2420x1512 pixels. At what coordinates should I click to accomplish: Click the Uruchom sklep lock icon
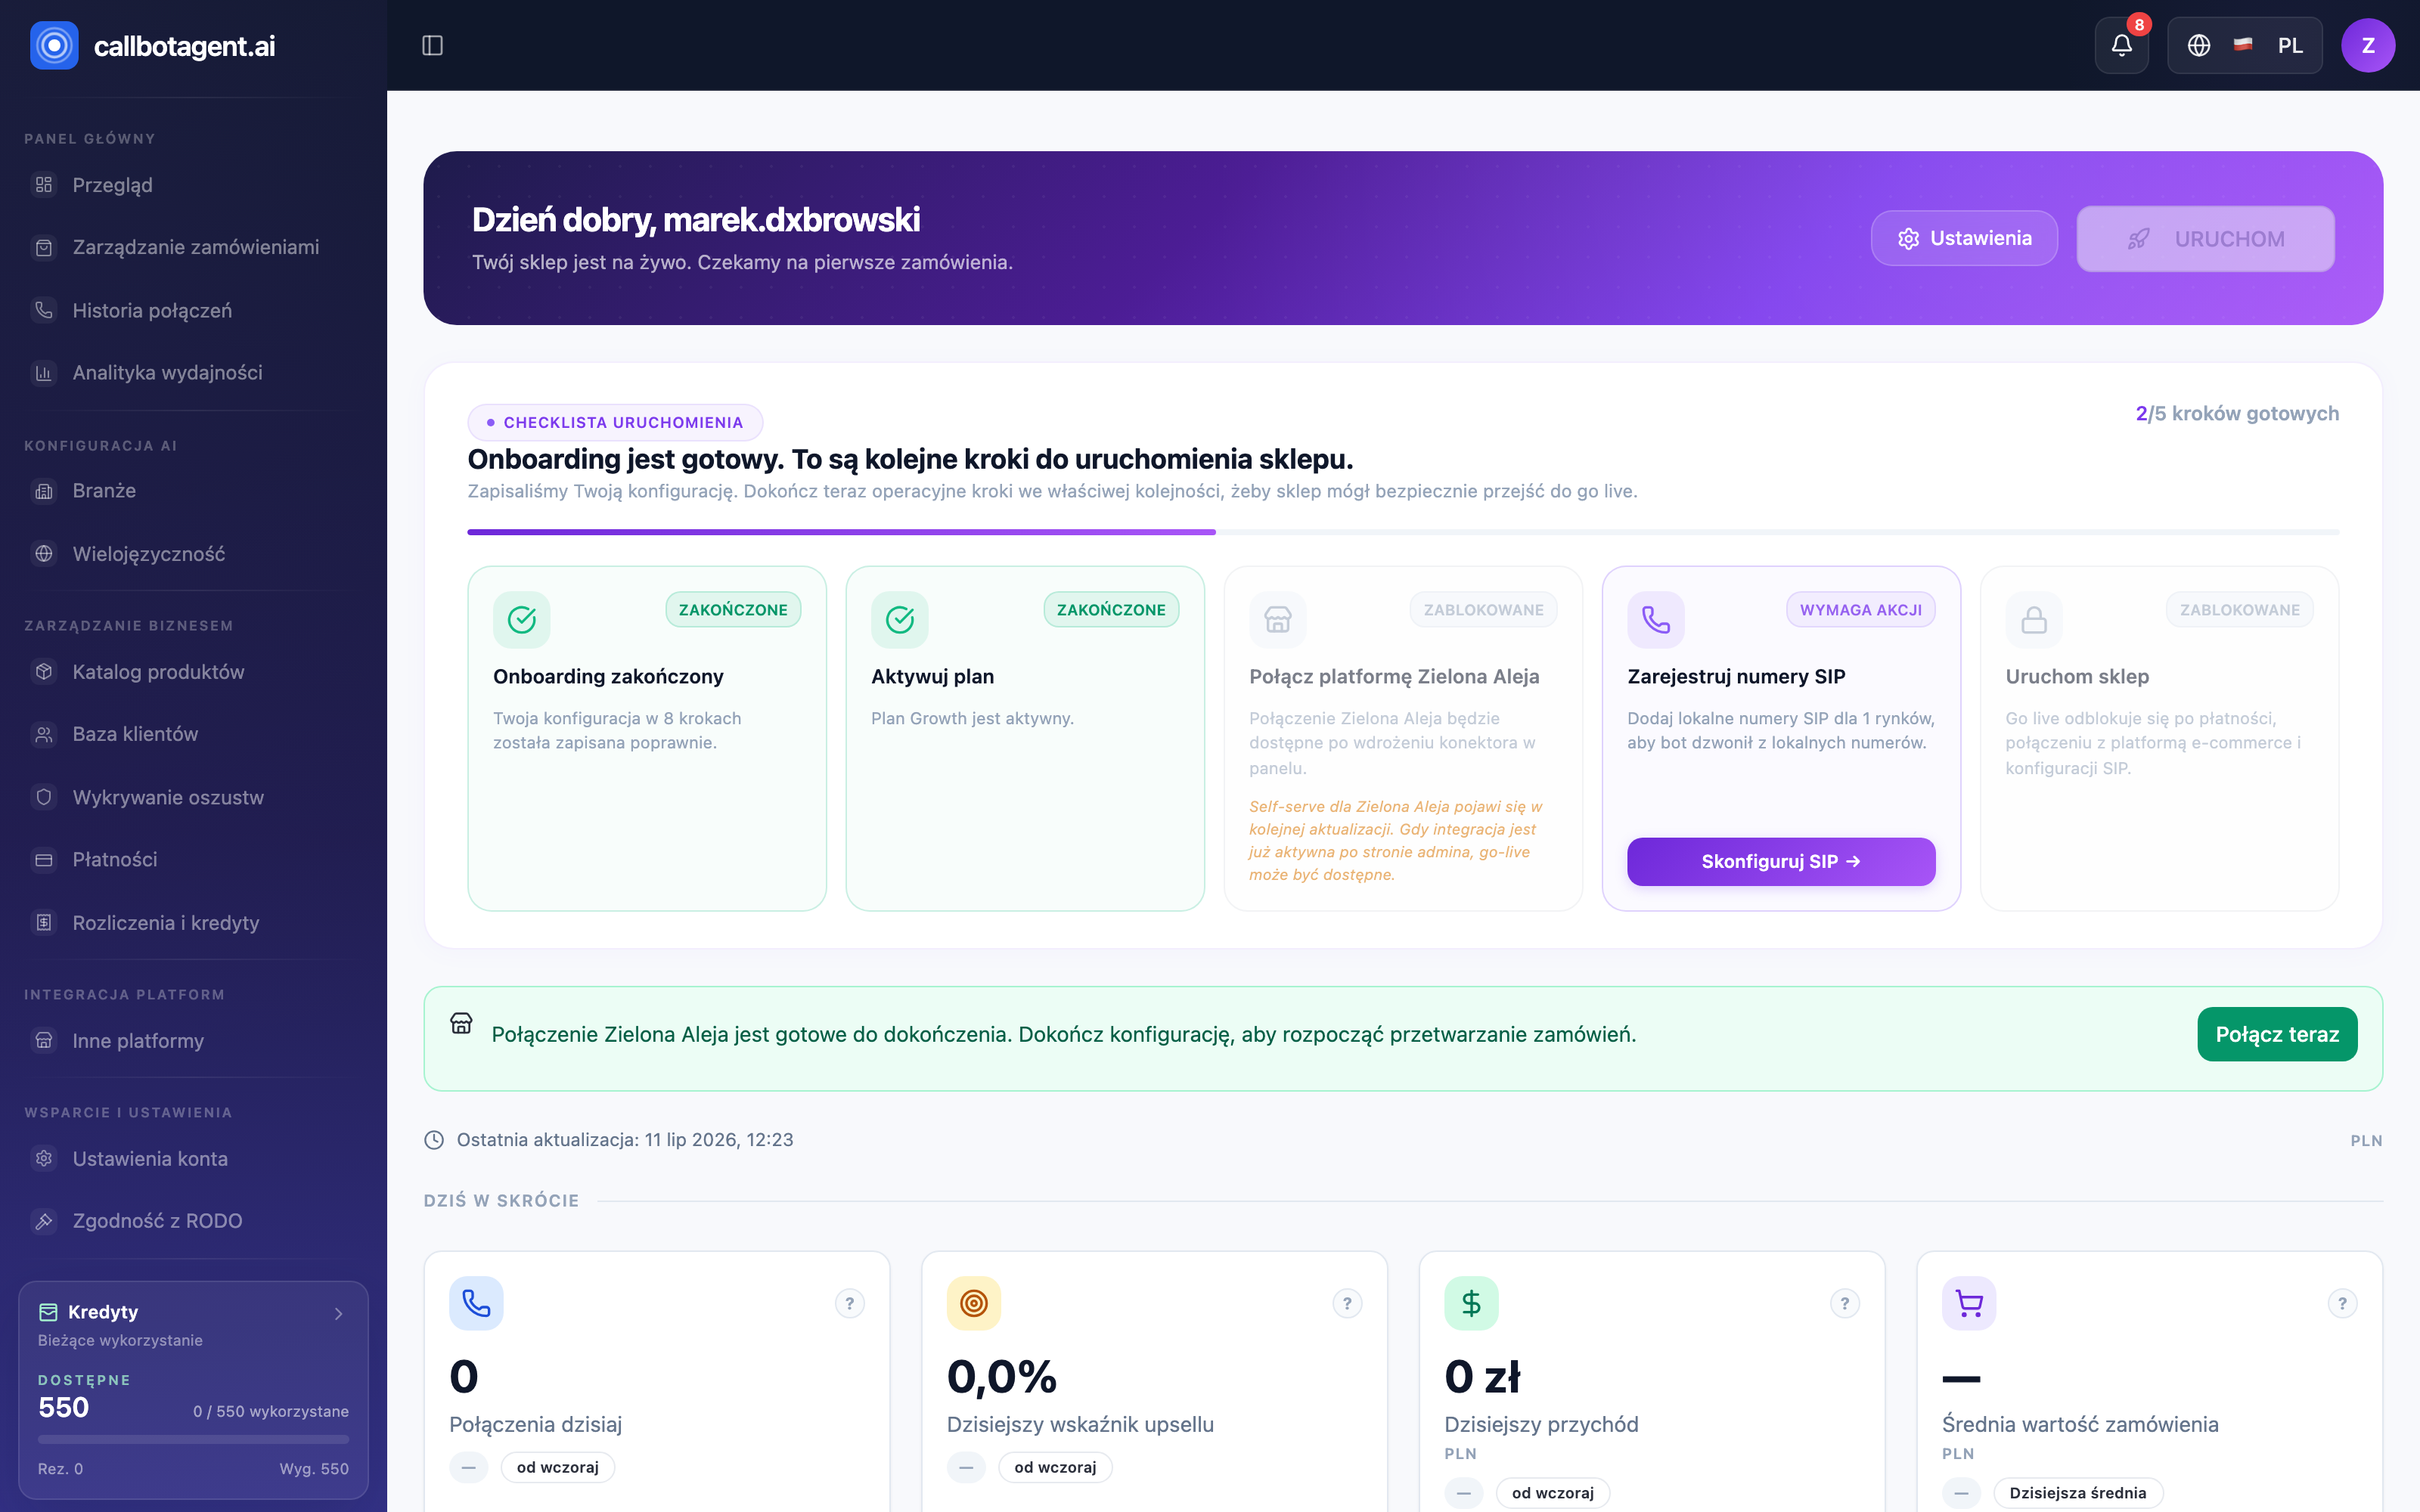[x=2034, y=620]
